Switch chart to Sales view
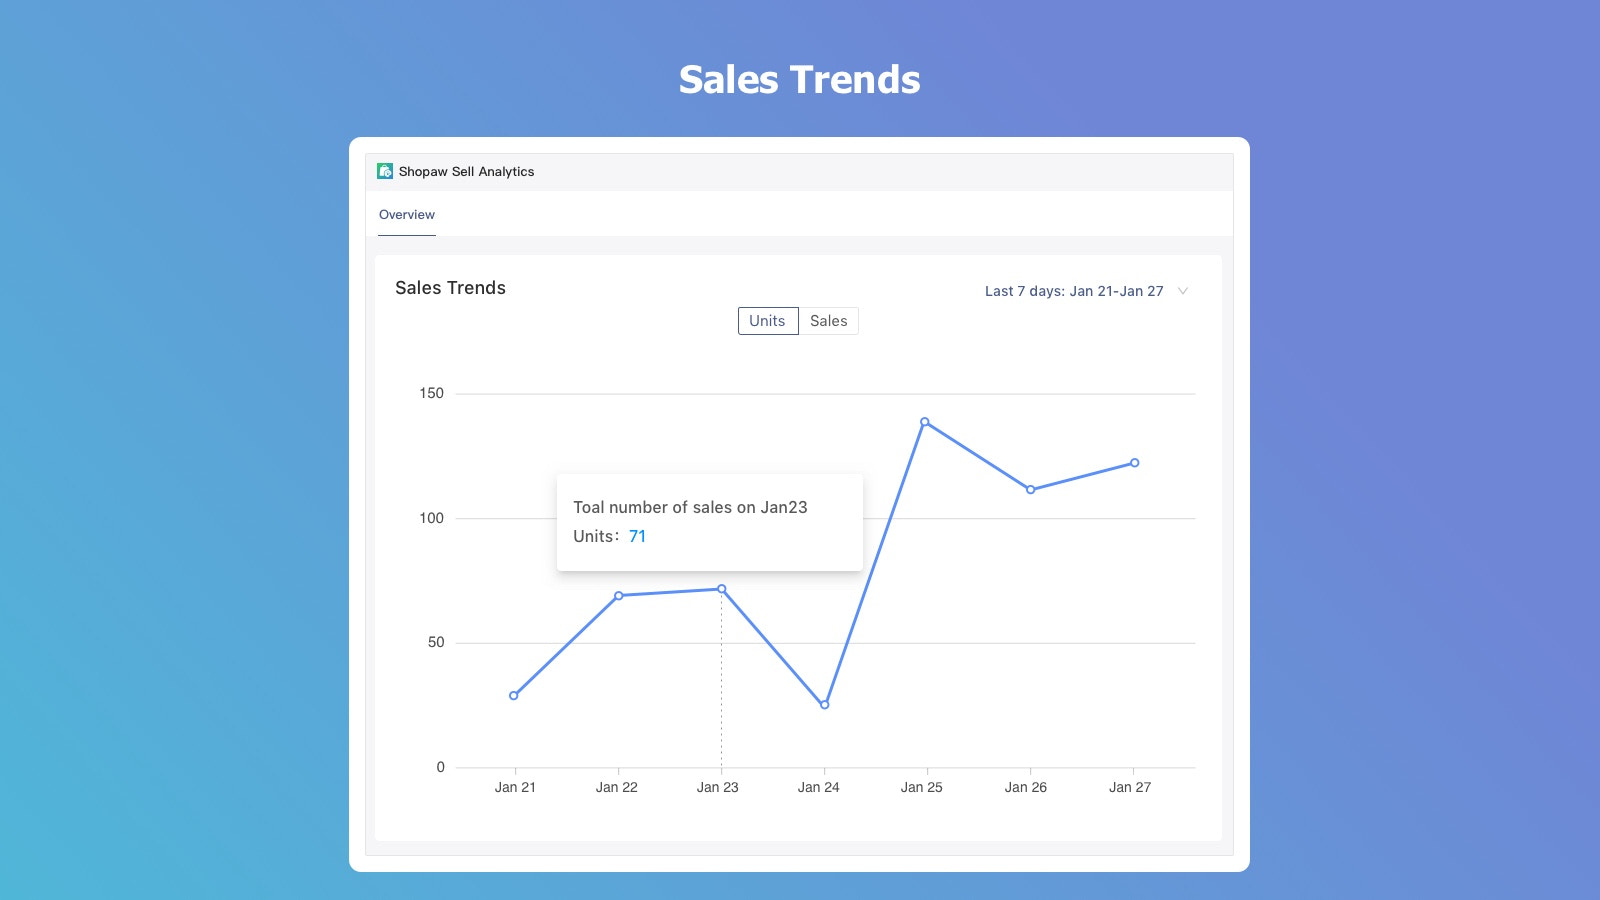This screenshot has width=1600, height=900. pos(829,321)
